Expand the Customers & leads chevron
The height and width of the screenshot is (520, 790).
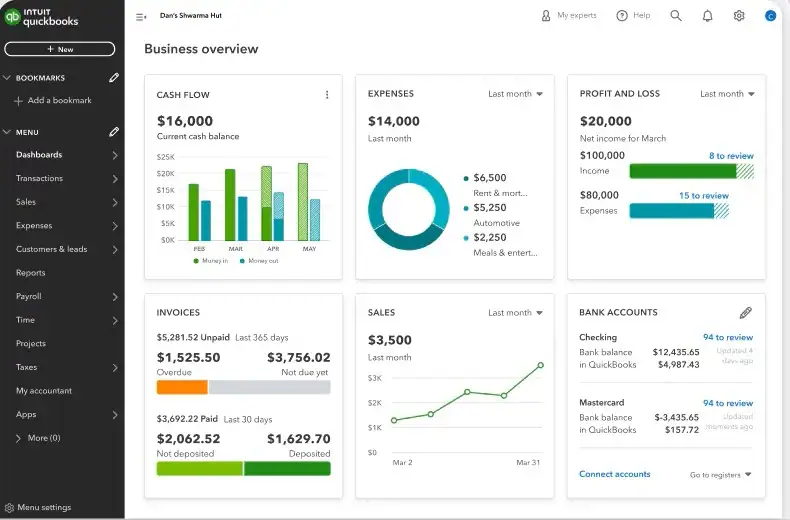(115, 250)
